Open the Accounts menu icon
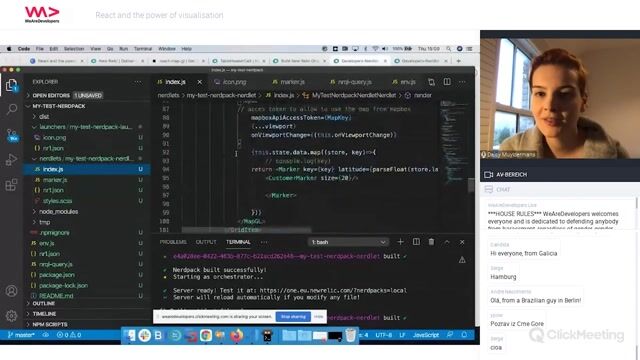The height and width of the screenshot is (360, 640). (x=11, y=291)
